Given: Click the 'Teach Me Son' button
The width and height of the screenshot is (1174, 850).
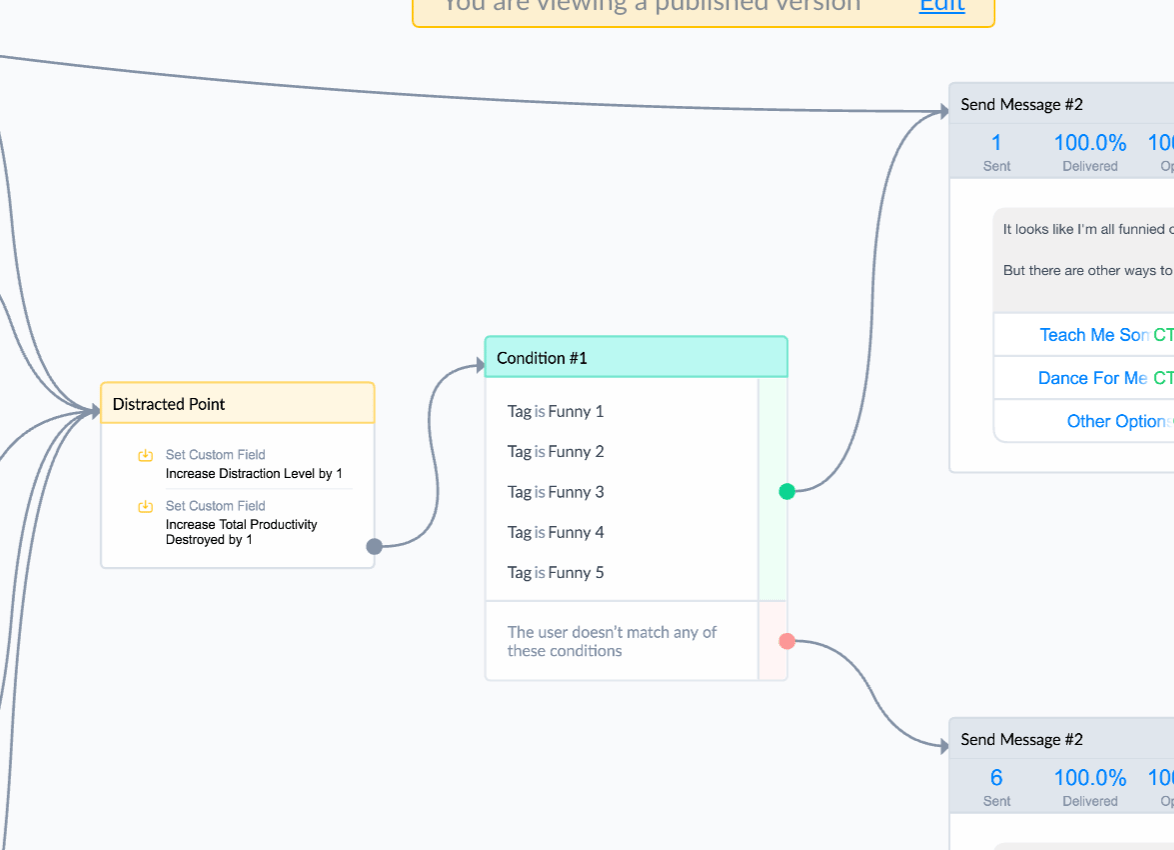Looking at the screenshot, I should [1084, 335].
